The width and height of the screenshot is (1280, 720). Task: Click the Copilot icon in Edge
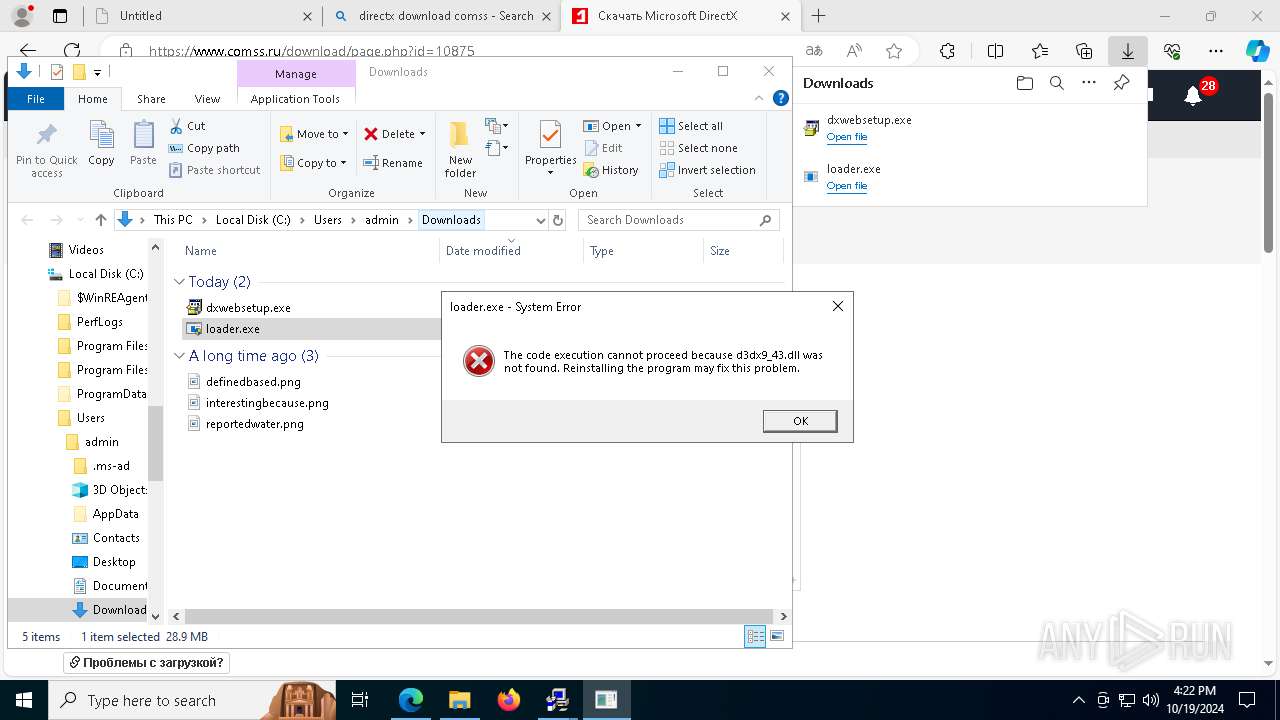[x=1257, y=51]
